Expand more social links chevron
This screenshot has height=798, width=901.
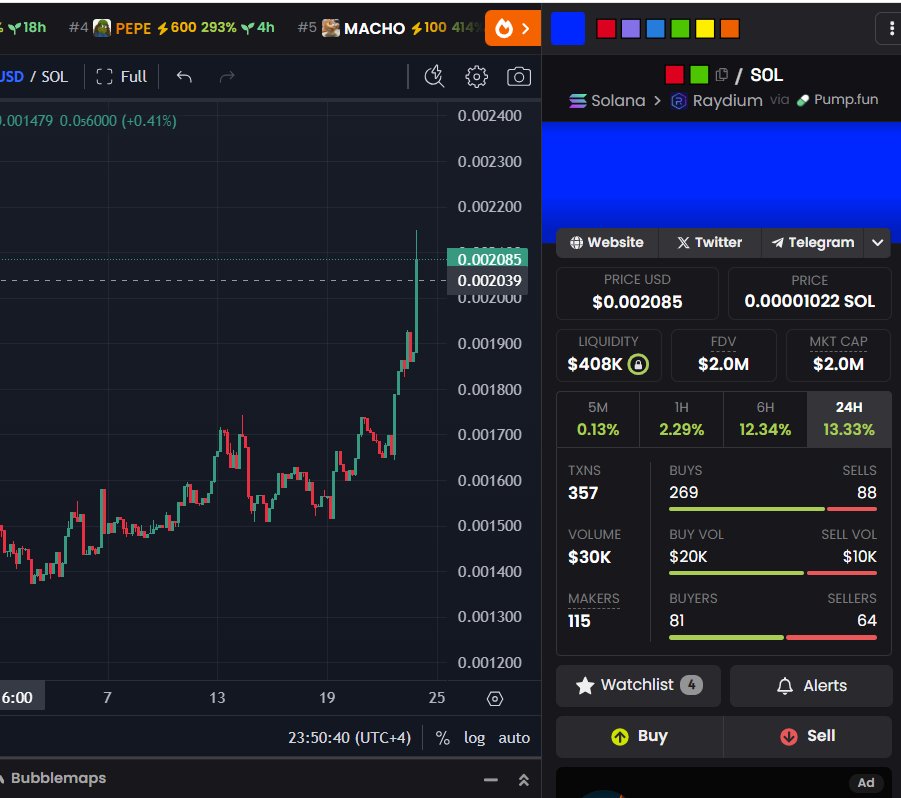(877, 242)
